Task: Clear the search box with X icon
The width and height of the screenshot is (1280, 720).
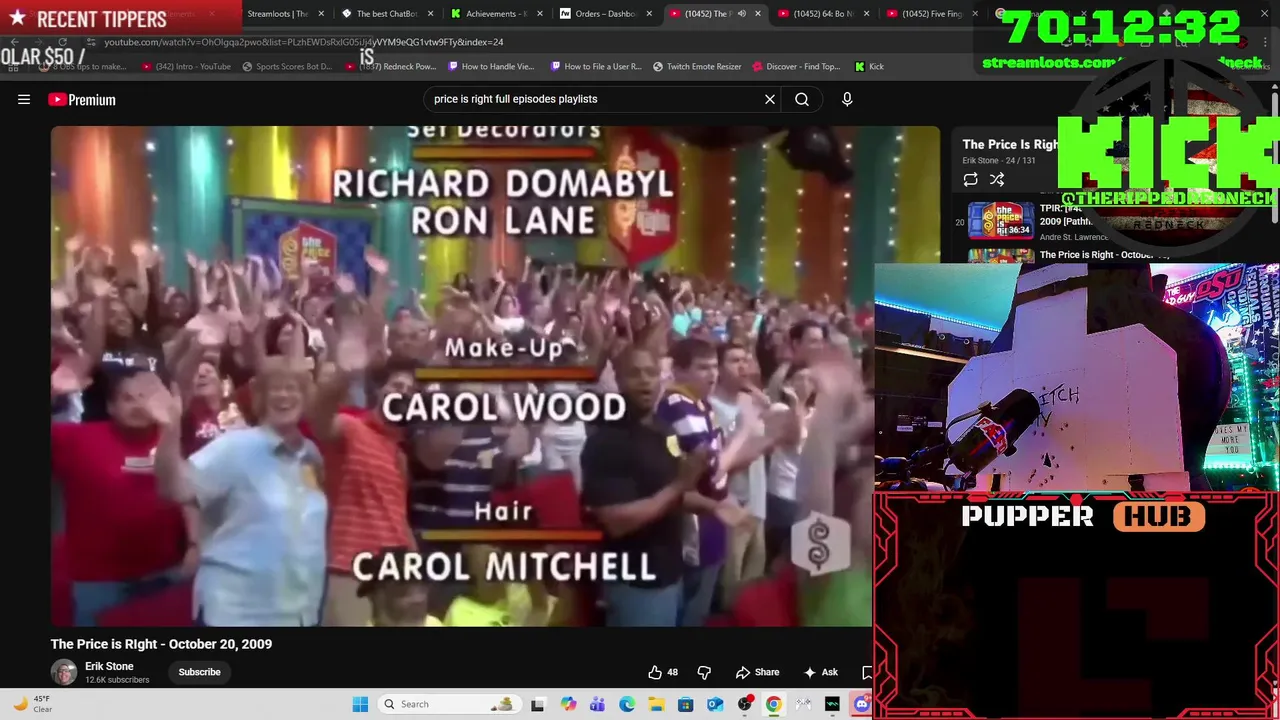Action: (x=770, y=99)
